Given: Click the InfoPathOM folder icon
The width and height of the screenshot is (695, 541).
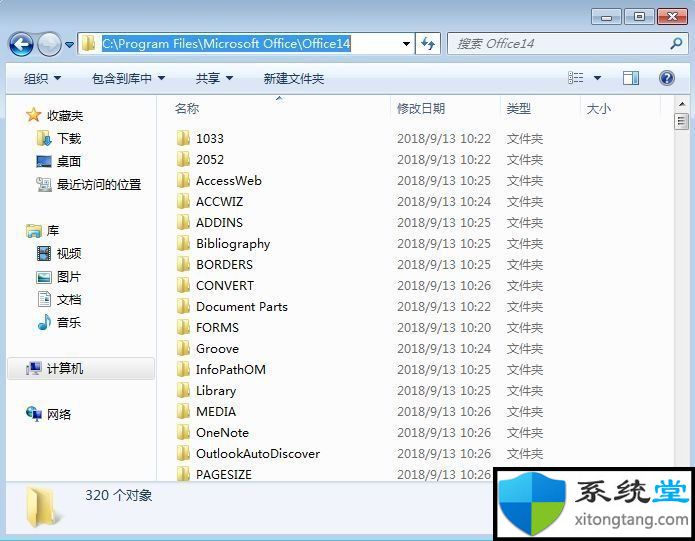Looking at the screenshot, I should click(x=183, y=369).
